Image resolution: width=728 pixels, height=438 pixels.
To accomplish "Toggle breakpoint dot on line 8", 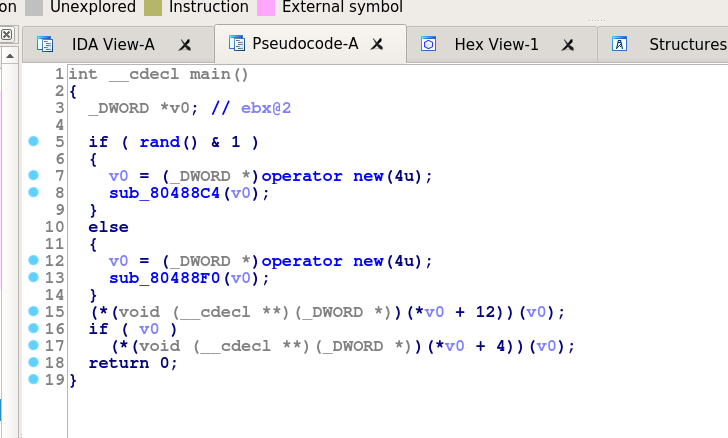I will click(x=33, y=192).
